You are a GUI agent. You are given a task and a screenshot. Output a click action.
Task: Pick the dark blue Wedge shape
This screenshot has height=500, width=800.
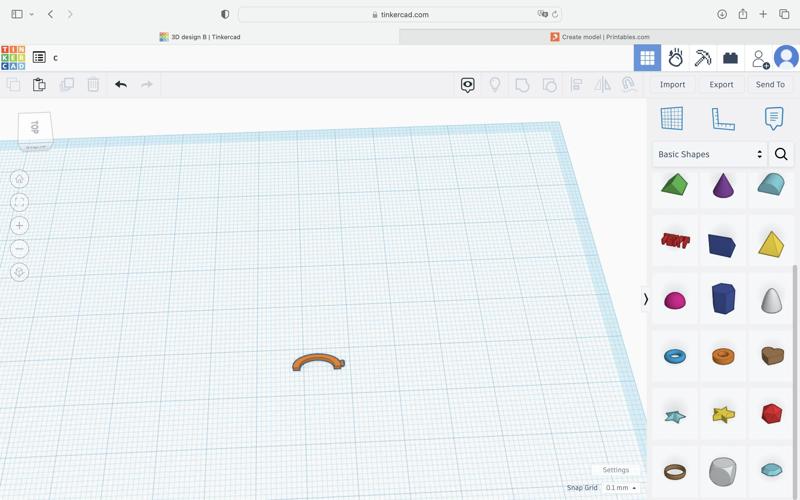click(722, 245)
